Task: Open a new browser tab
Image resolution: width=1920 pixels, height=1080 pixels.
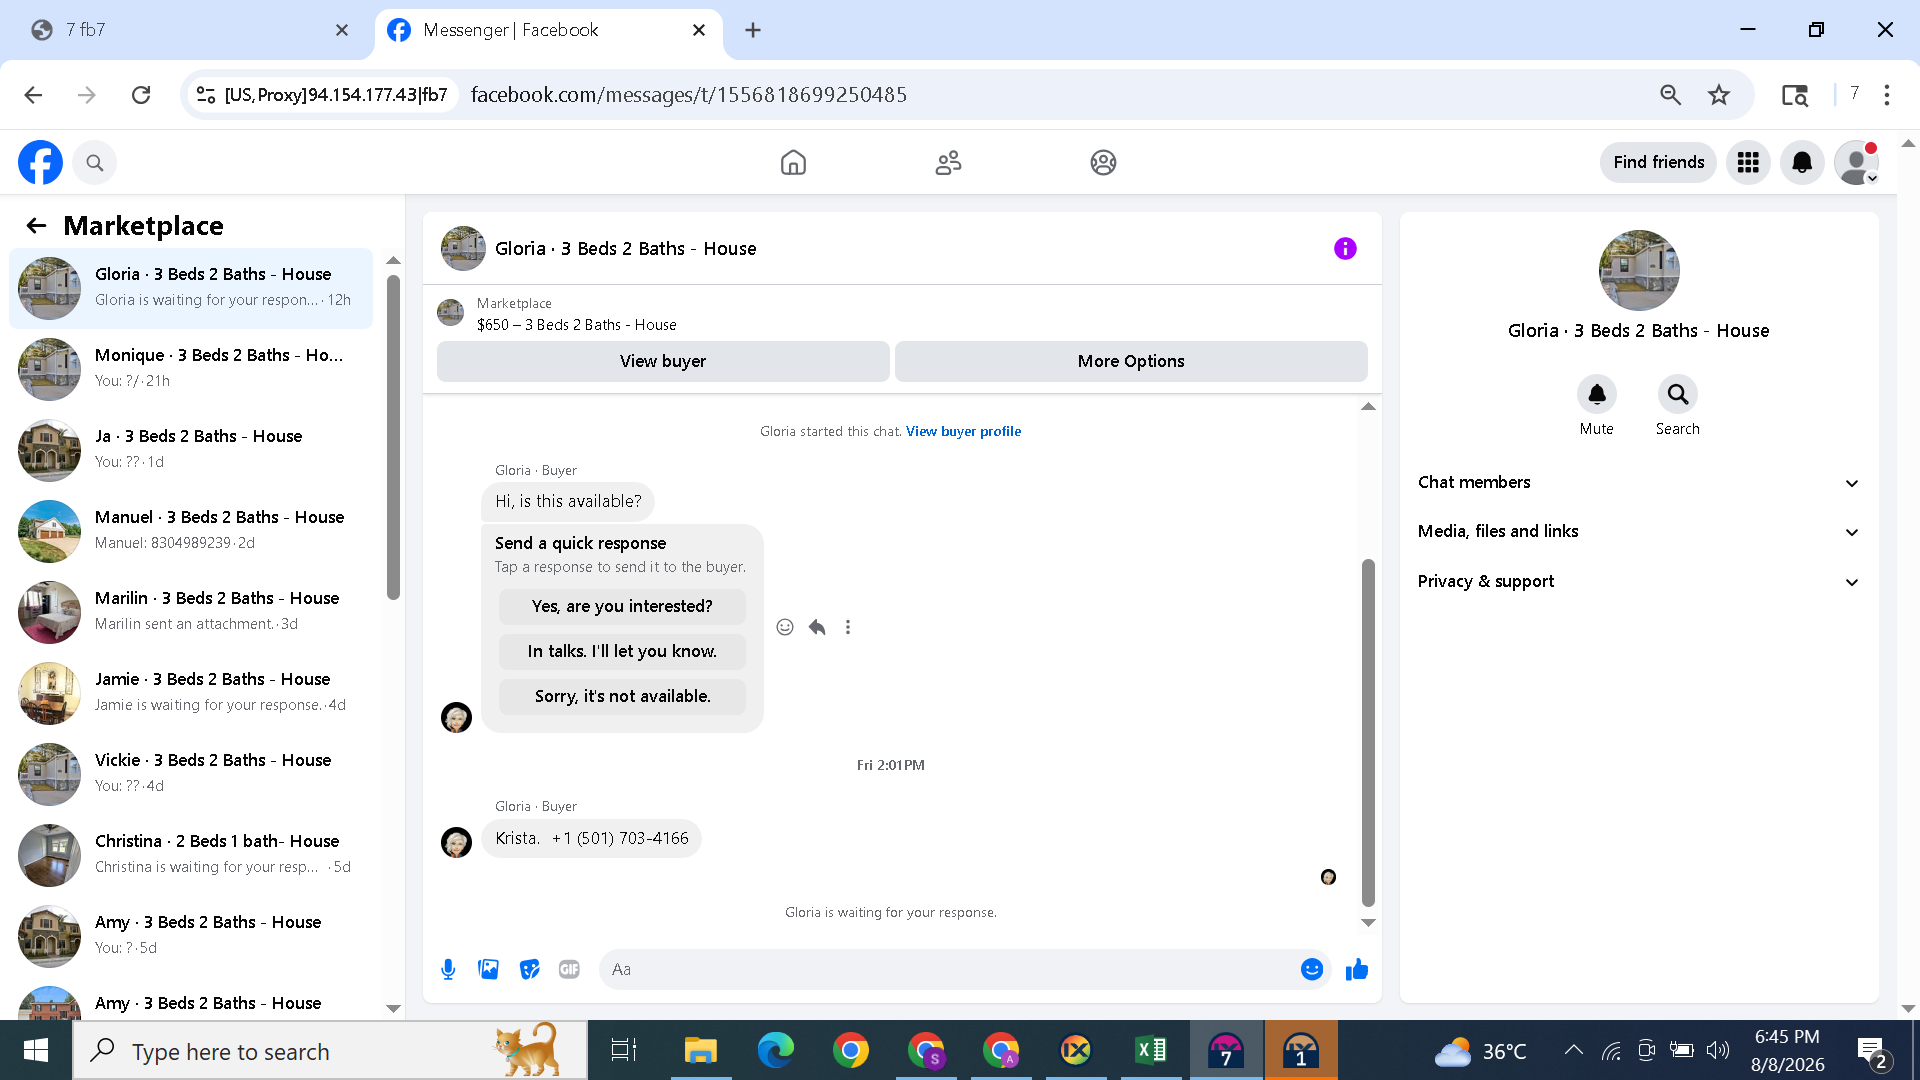Action: 753,30
